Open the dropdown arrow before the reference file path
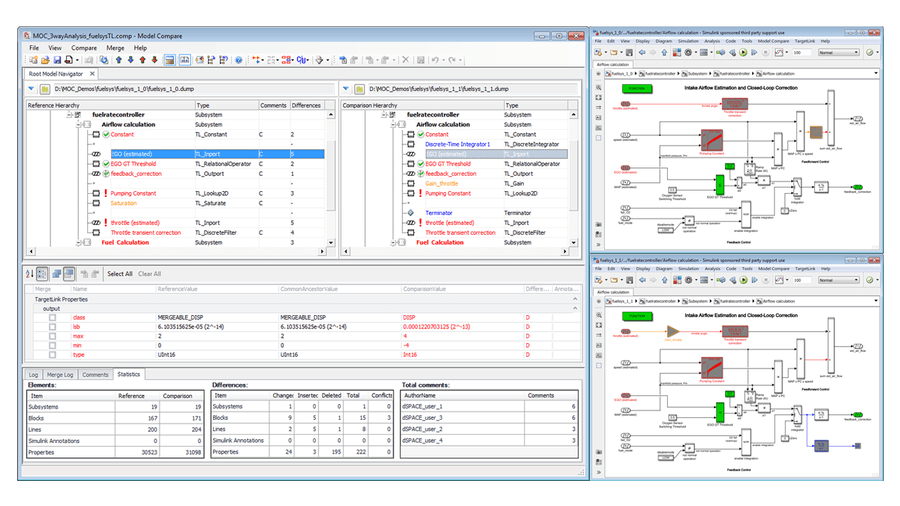 click(x=31, y=89)
